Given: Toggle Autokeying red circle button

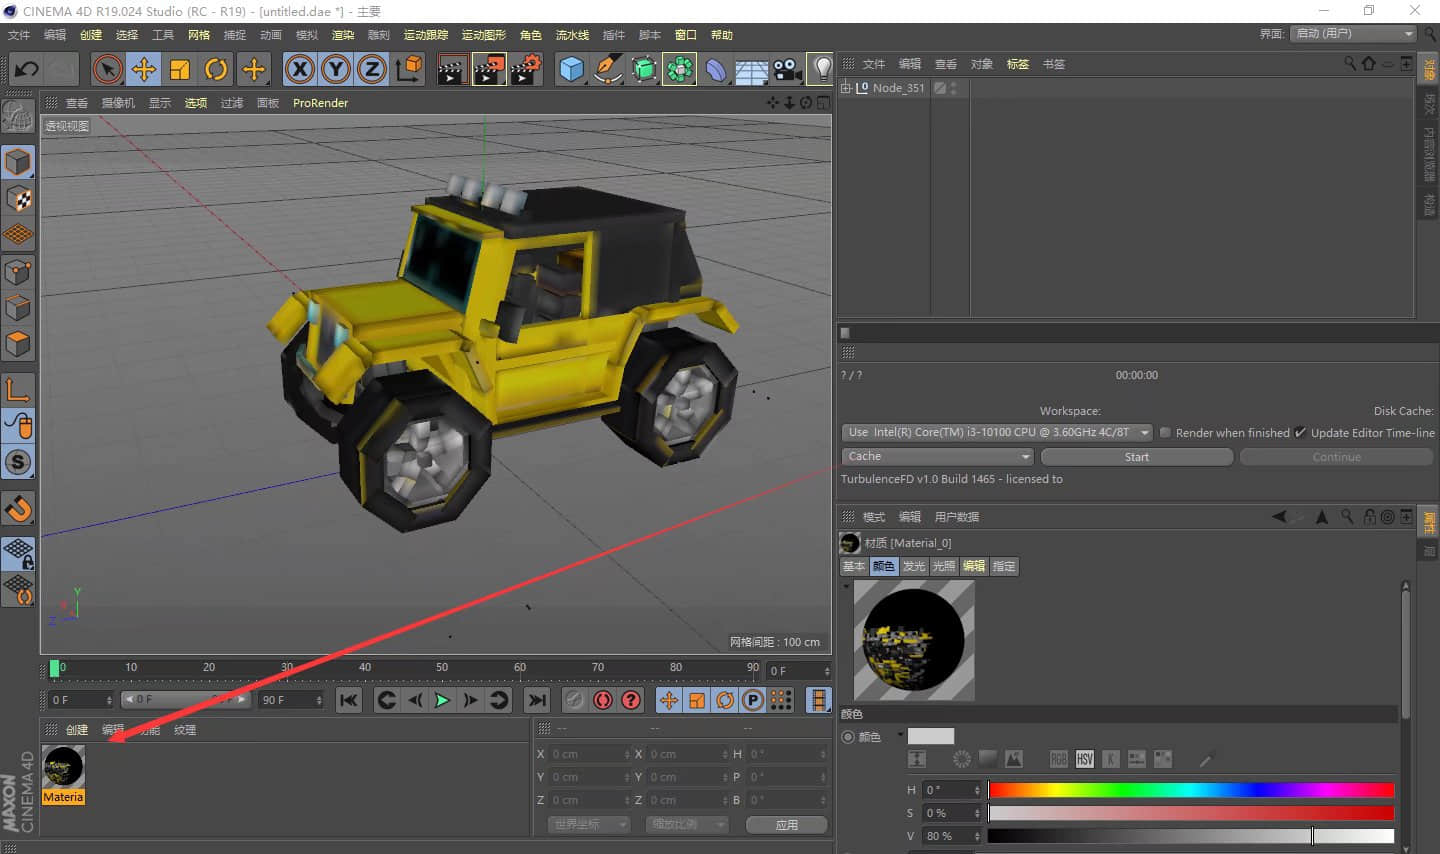Looking at the screenshot, I should pyautogui.click(x=602, y=700).
